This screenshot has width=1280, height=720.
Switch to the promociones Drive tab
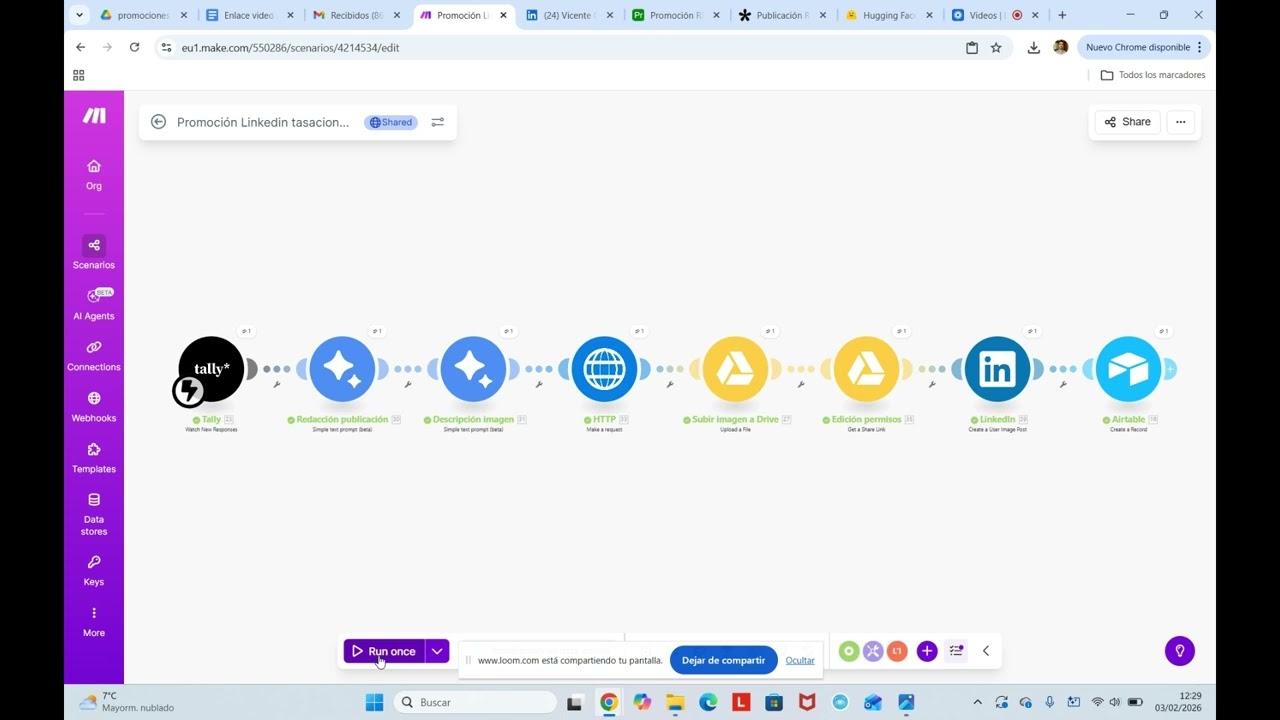pos(144,15)
